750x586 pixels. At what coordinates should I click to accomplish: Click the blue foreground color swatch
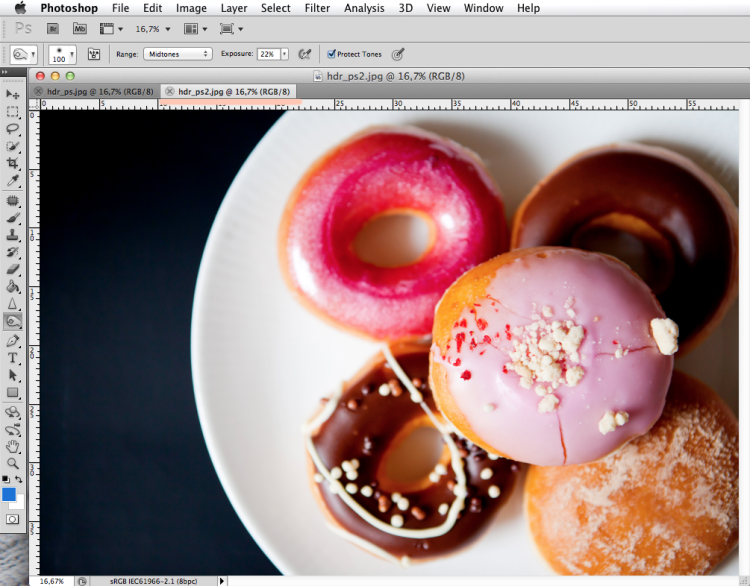[9, 495]
